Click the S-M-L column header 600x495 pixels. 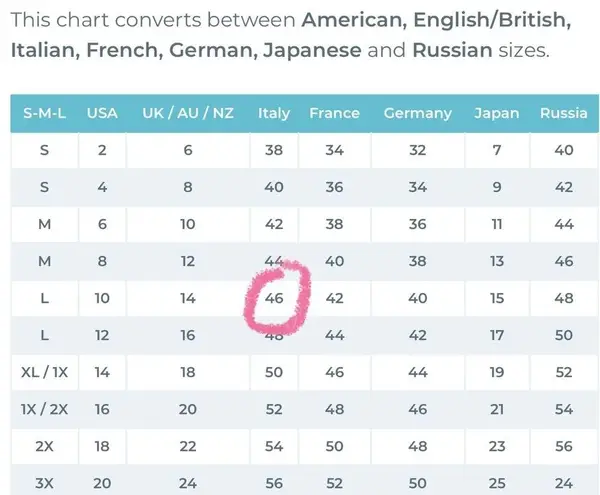[45, 113]
